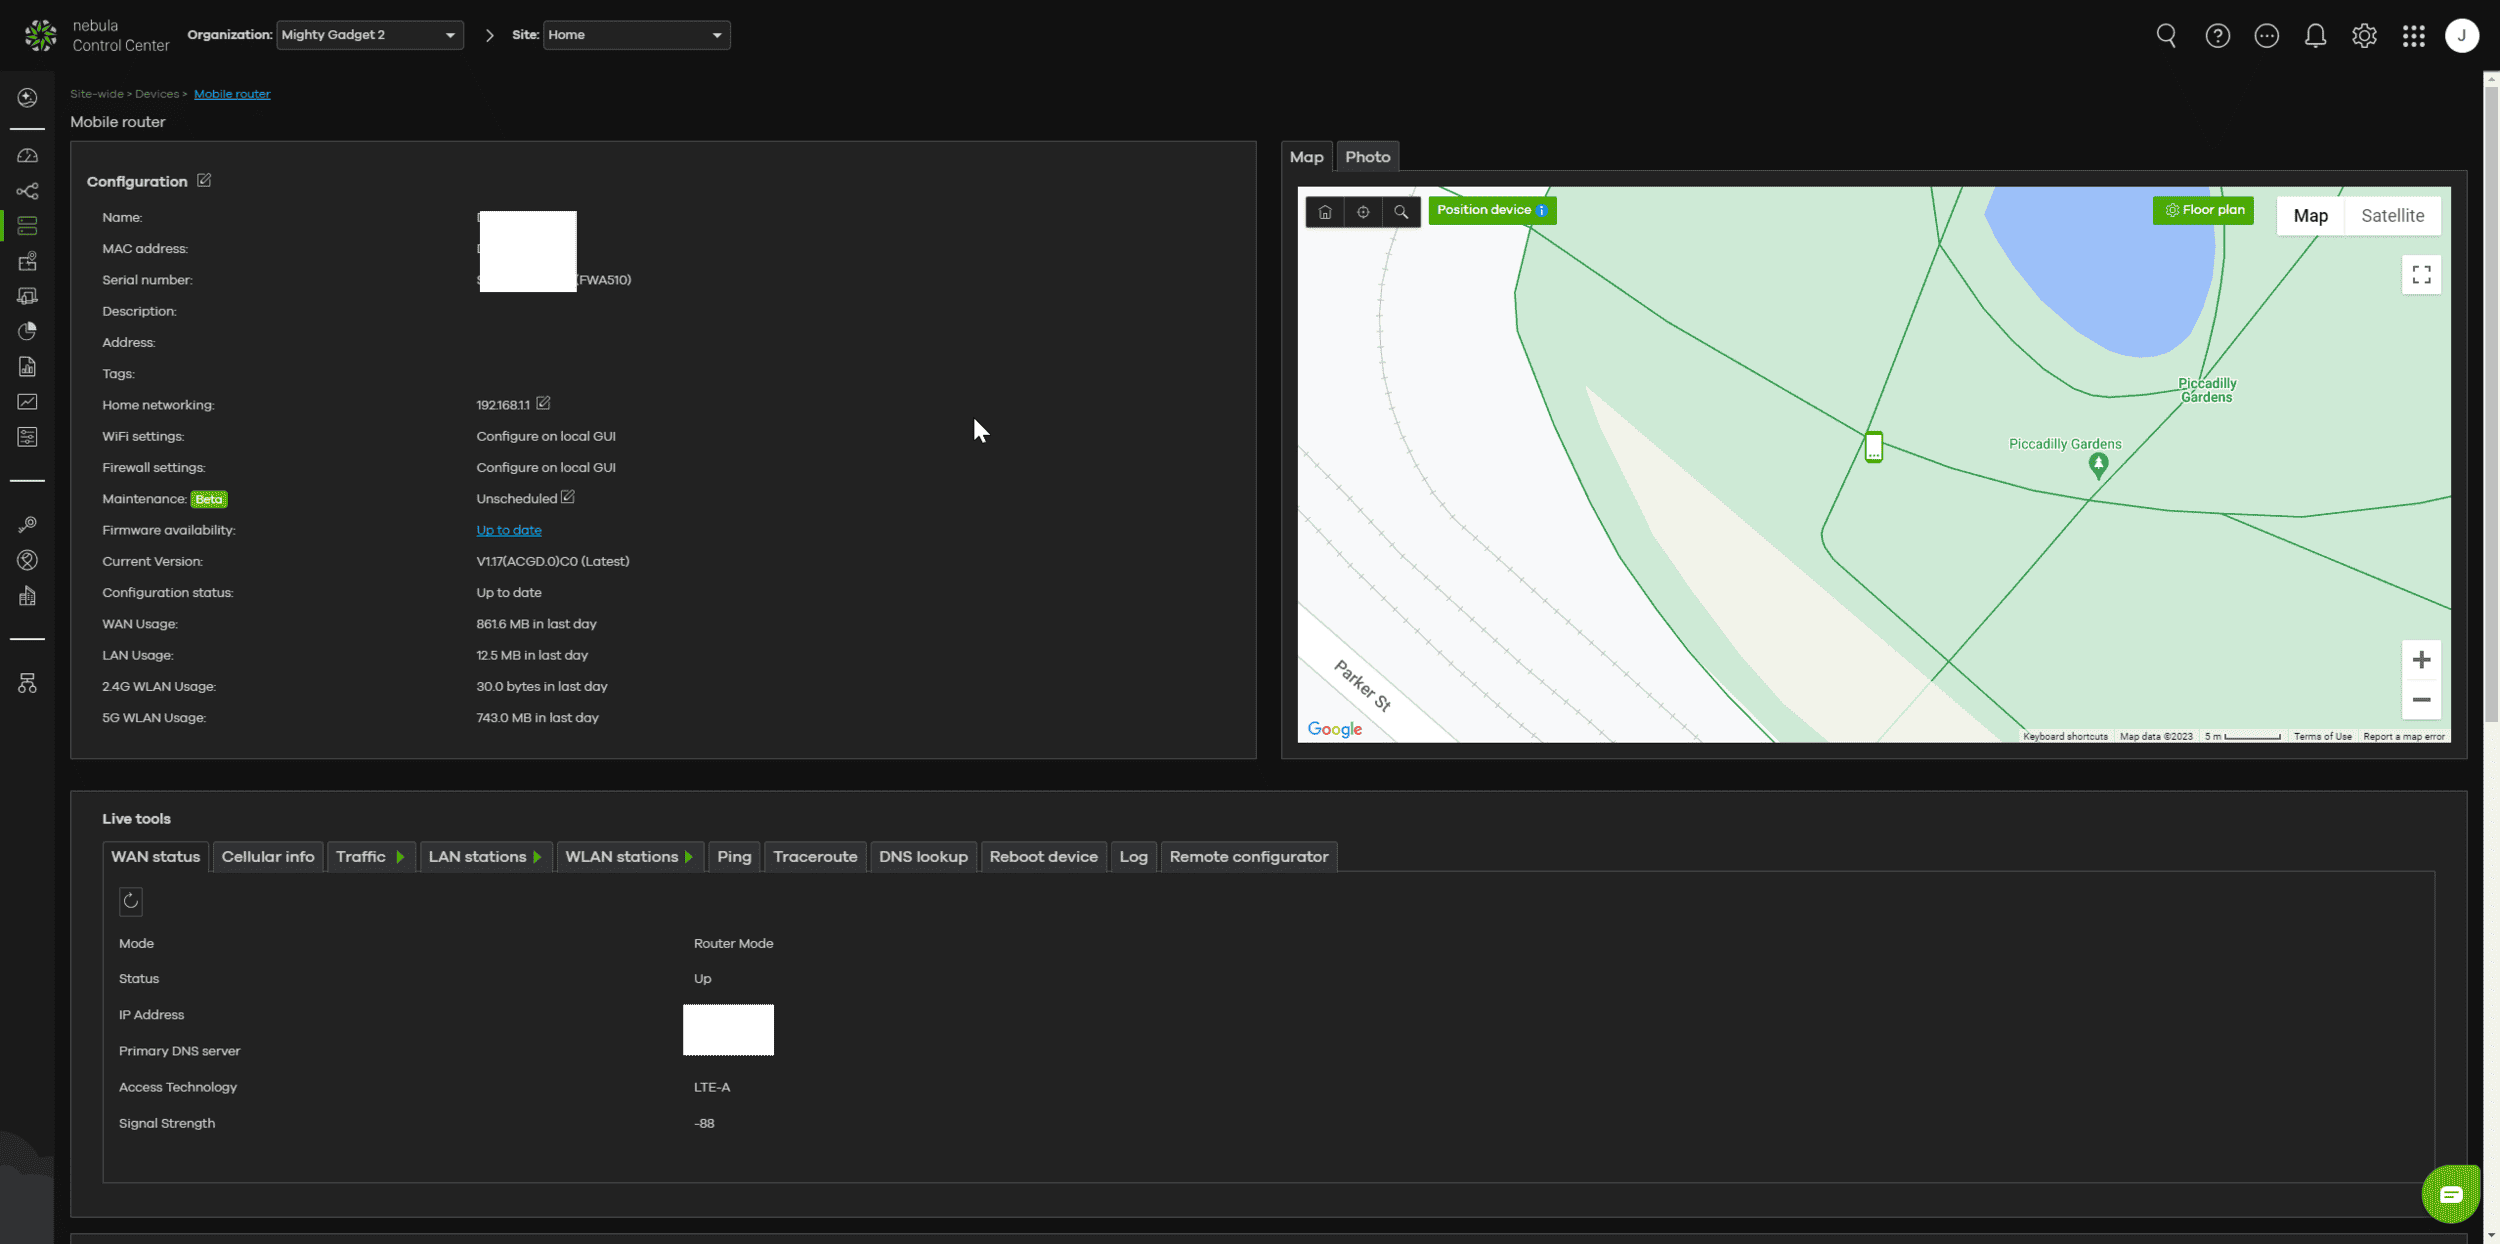
Task: Open the notifications bell
Action: click(2315, 36)
